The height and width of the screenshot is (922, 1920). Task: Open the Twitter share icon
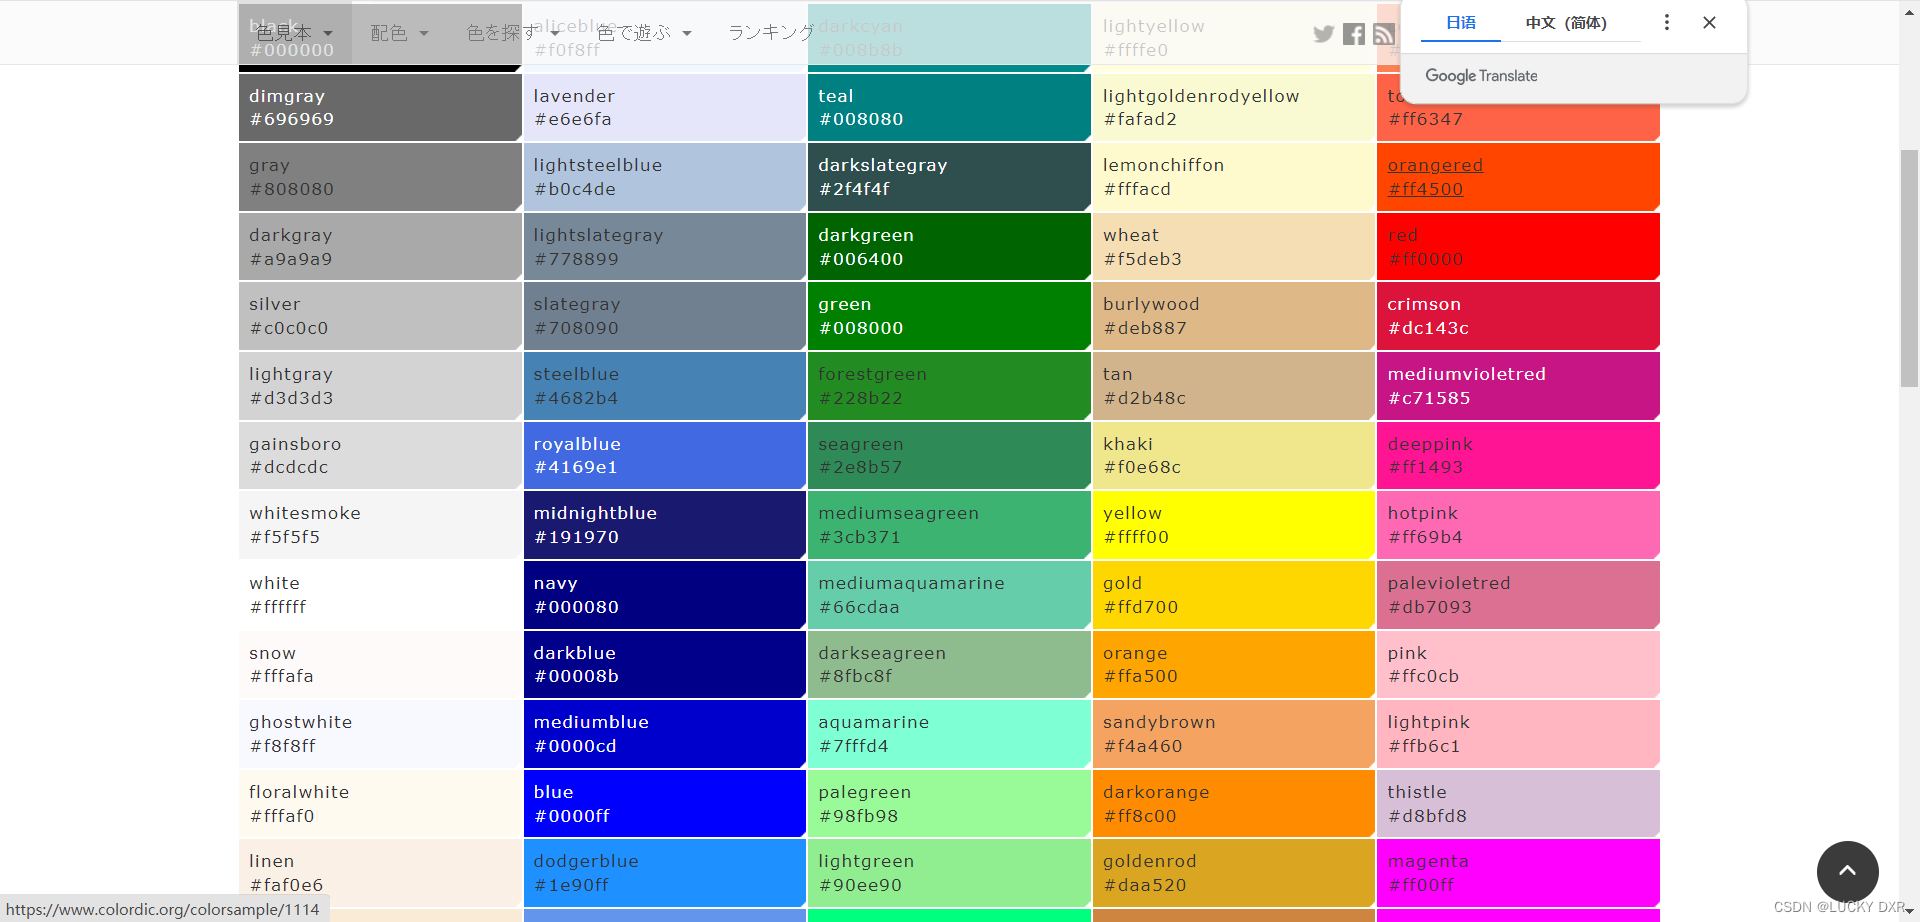click(1323, 34)
